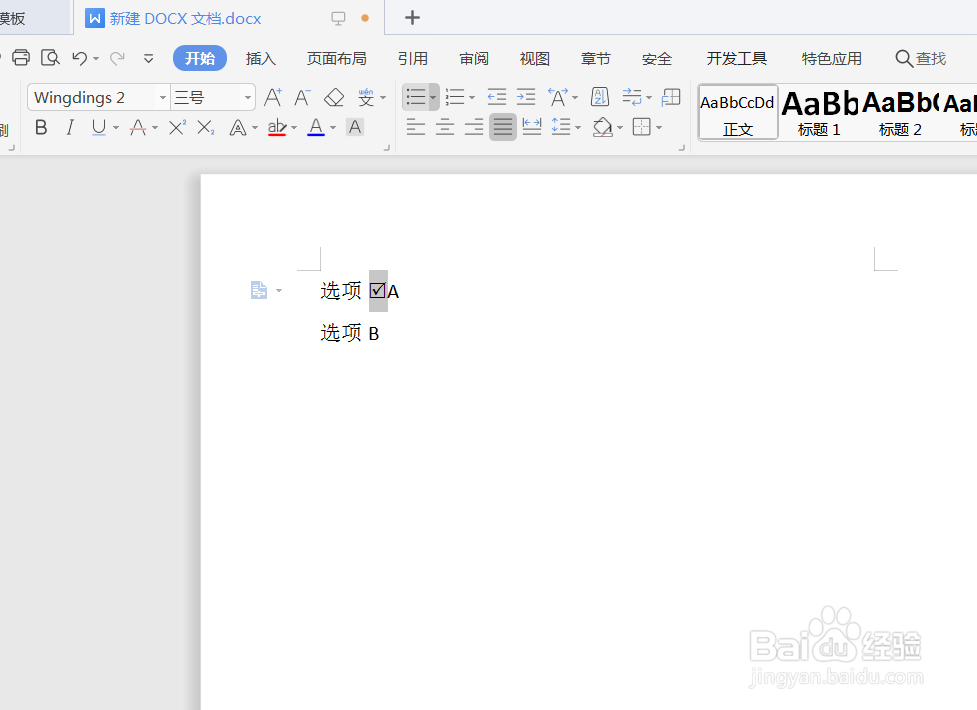977x710 pixels.
Task: Open highlight color dropdown arrow
Action: 294,128
